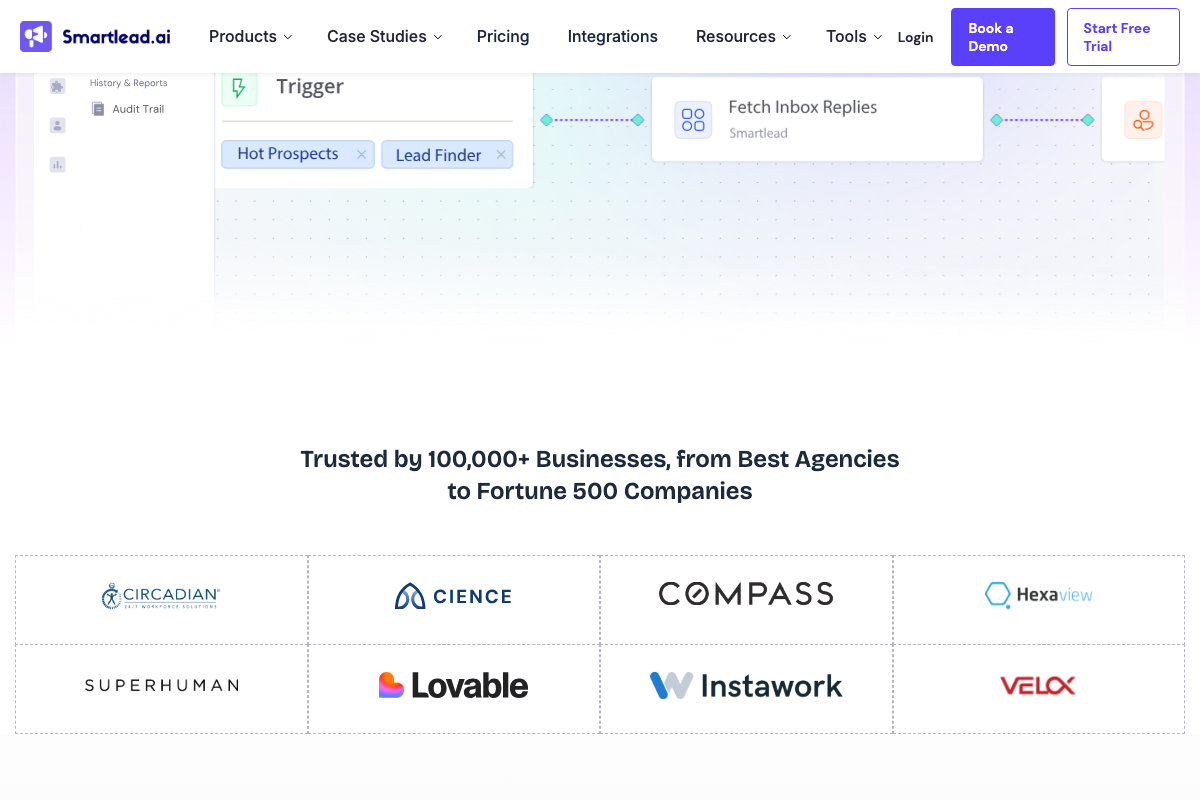Screen dimensions: 1200x800
Task: Click the Book a Demo button
Action: click(x=1003, y=37)
